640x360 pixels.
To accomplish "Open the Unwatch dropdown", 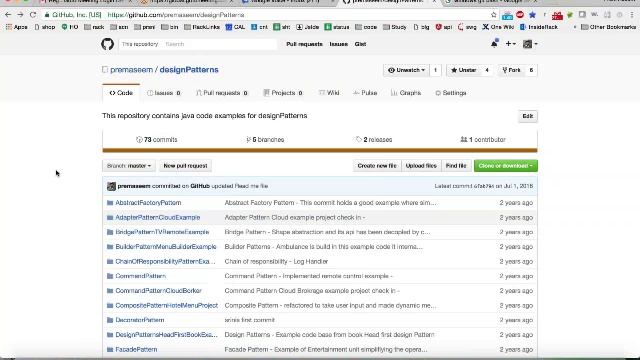I will coord(406,70).
